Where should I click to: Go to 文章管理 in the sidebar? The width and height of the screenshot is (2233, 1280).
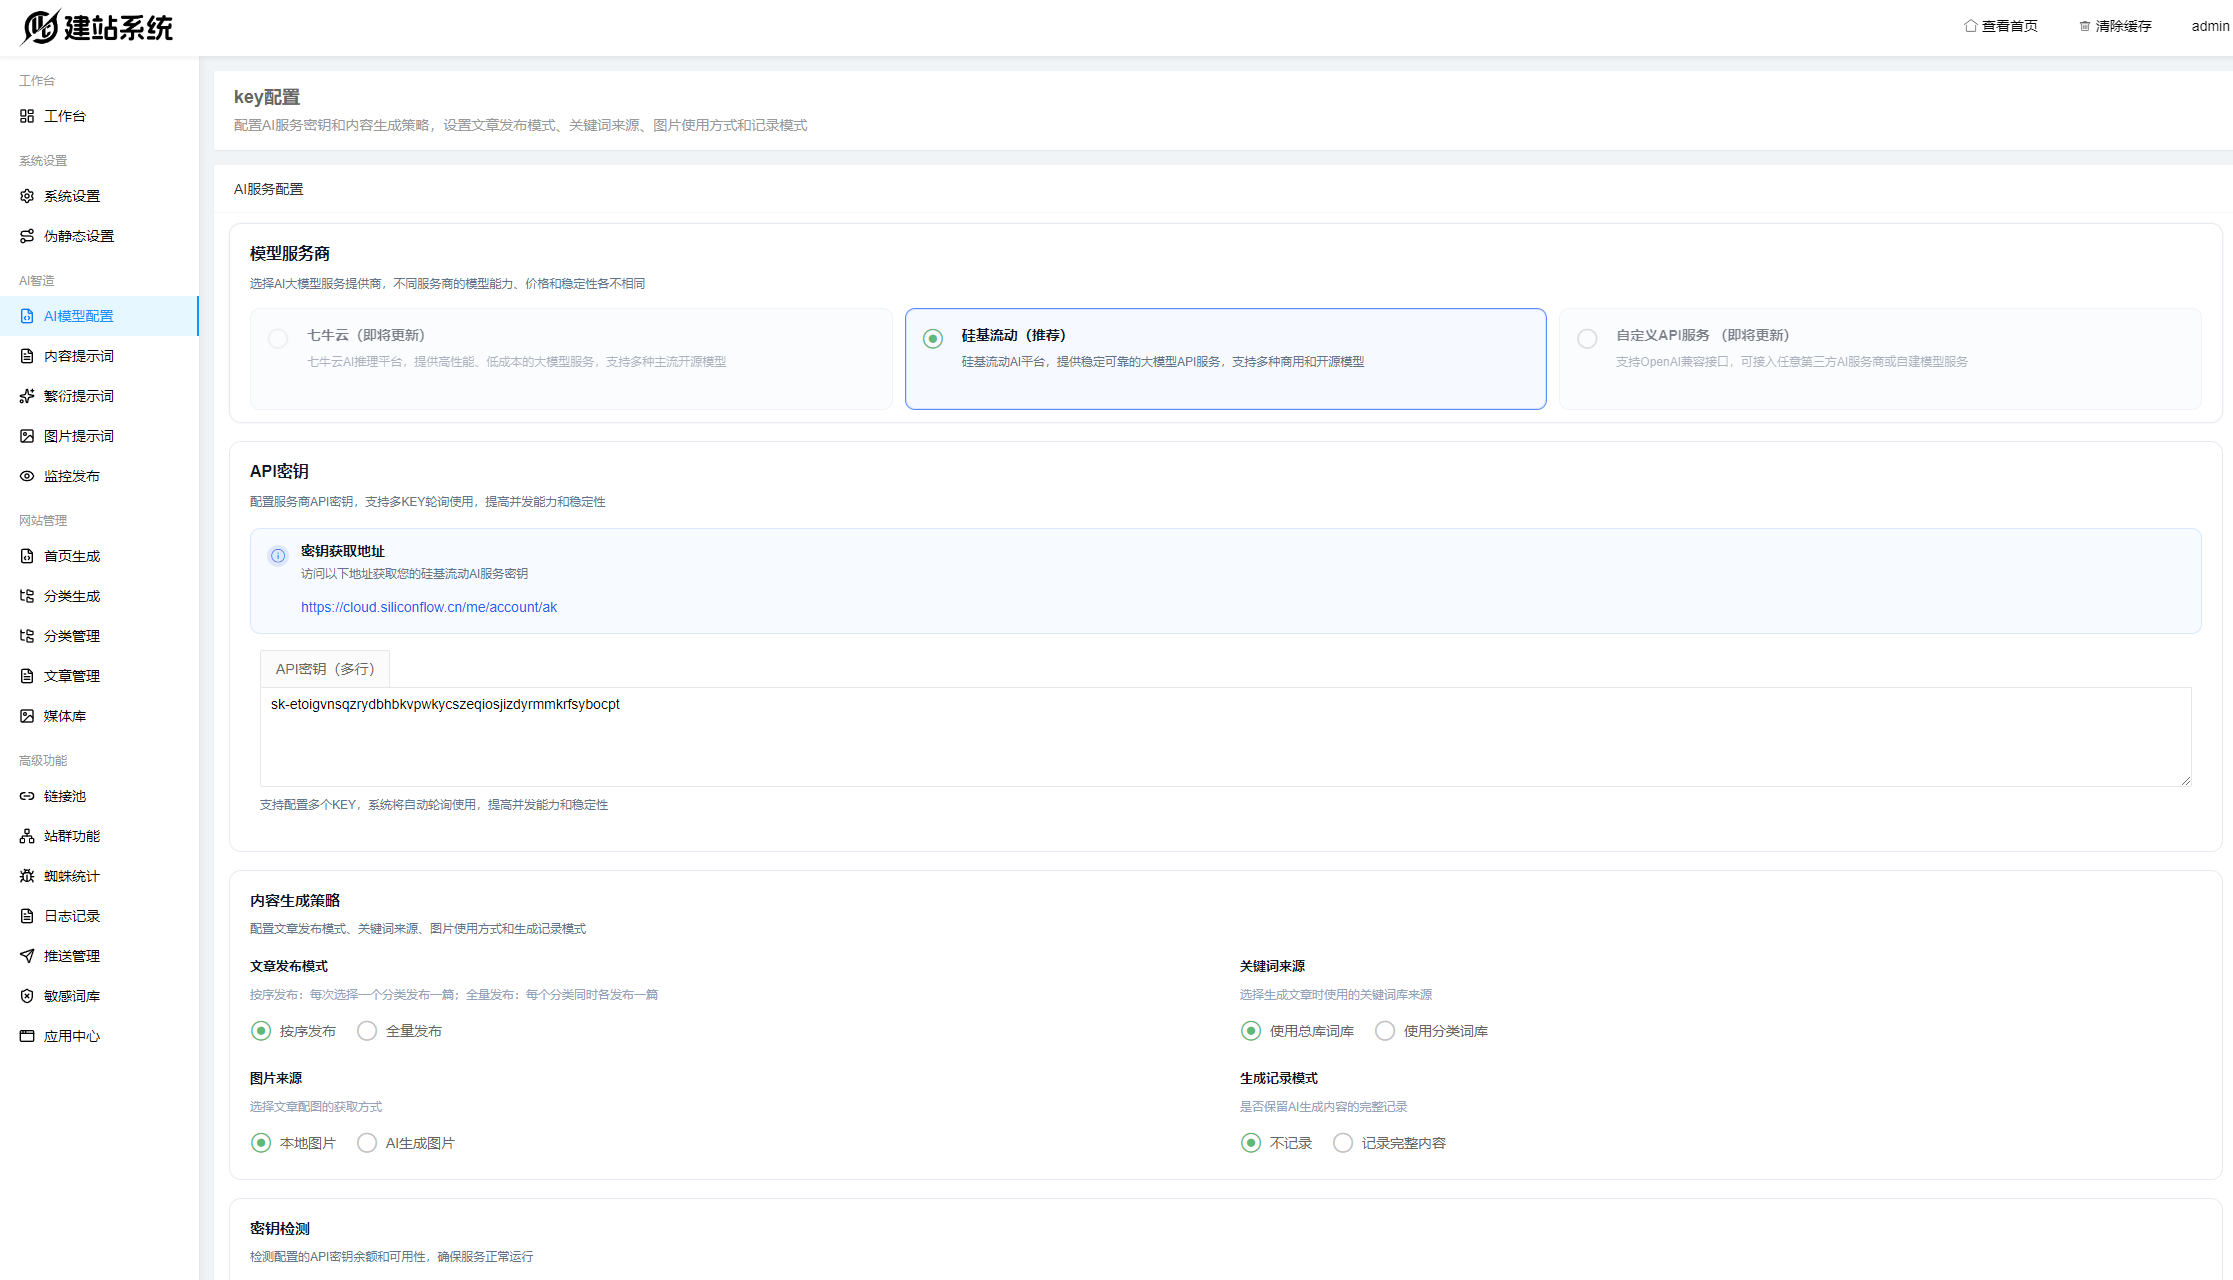click(71, 676)
